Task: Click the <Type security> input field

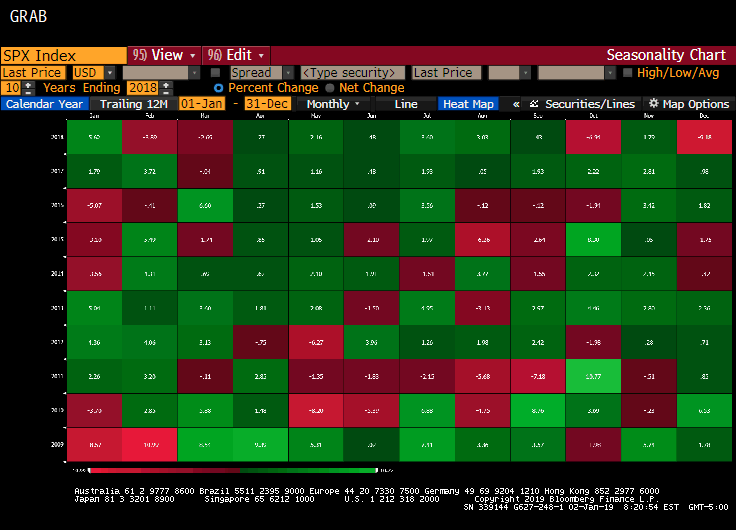Action: [353, 73]
